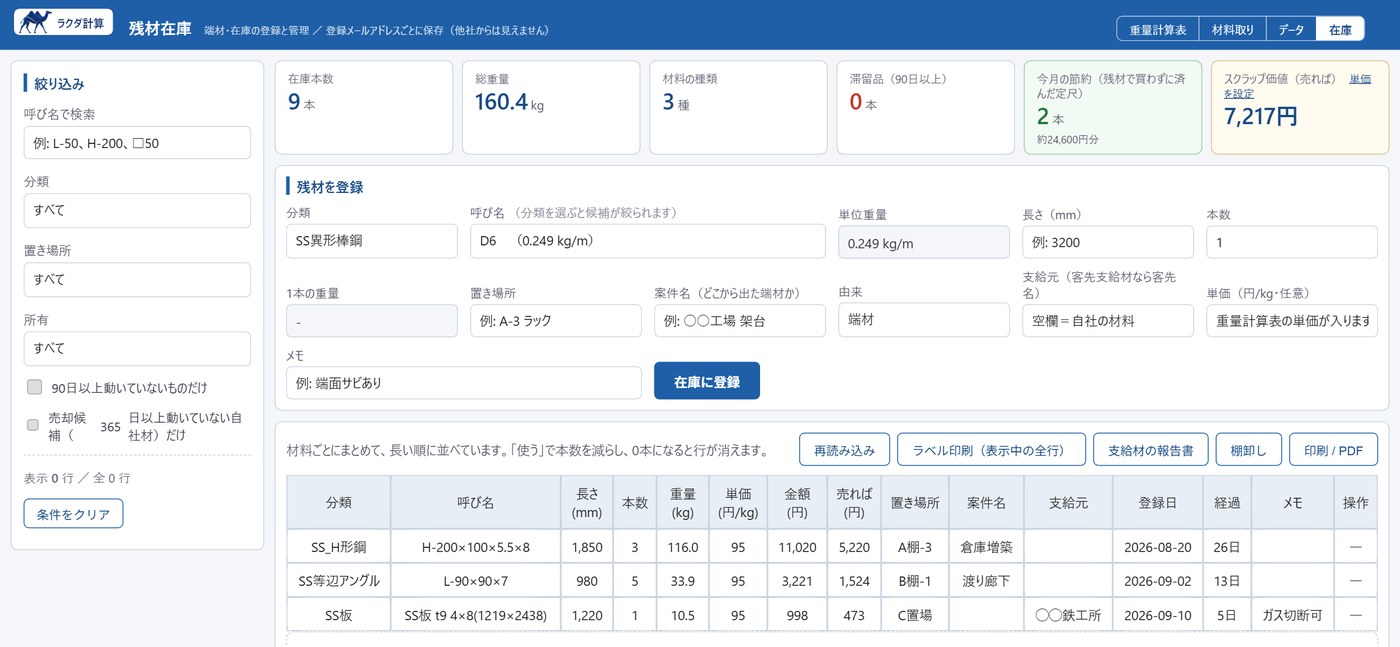Viewport: 1400px width, 647px height.
Task: Click the 呼び名 column header
Action: pos(475,503)
